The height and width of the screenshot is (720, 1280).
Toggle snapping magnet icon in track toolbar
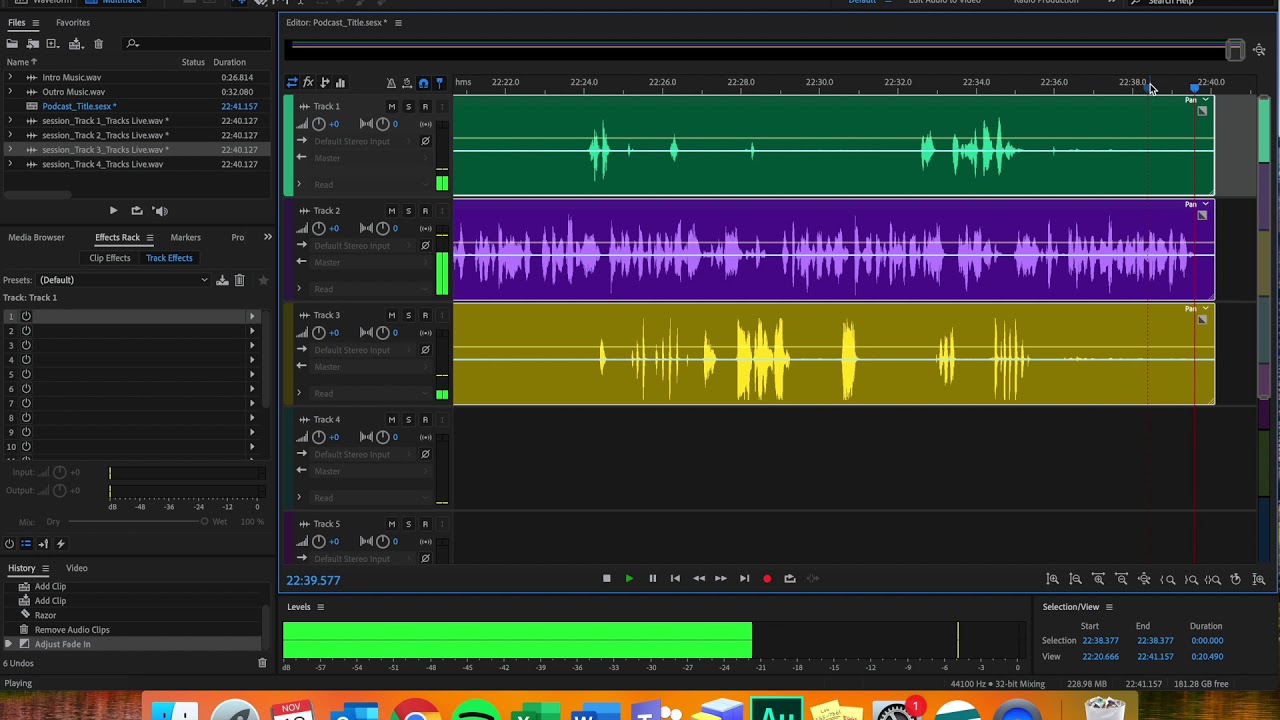[423, 83]
